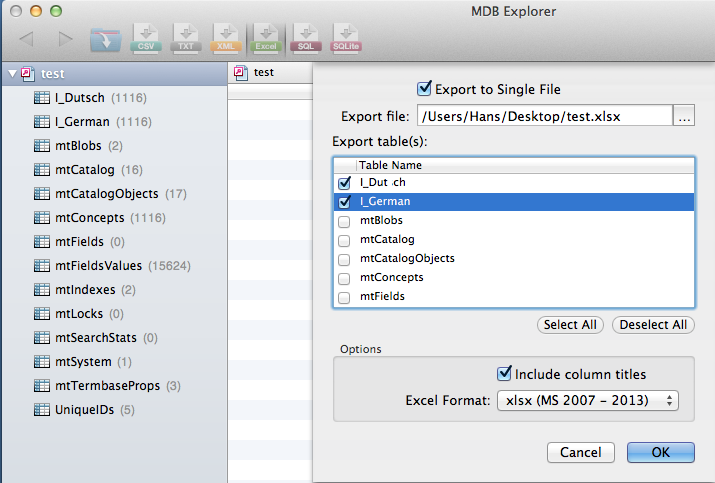This screenshot has height=483, width=715.
Task: Uncheck the Include column titles option
Action: click(505, 374)
